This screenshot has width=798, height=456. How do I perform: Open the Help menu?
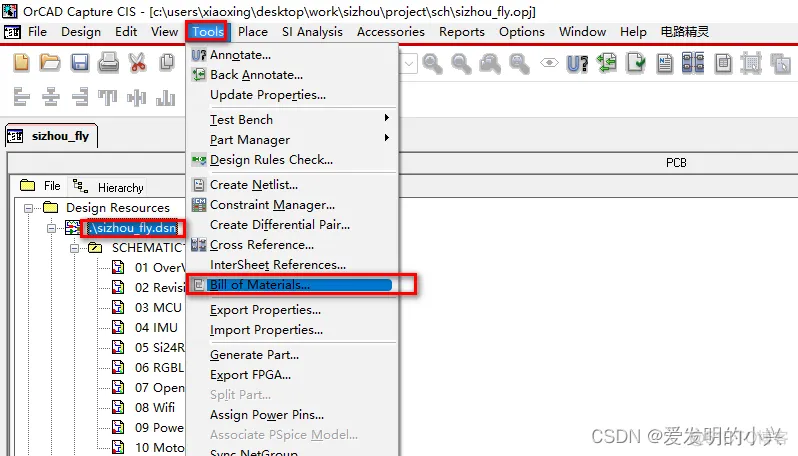[633, 32]
